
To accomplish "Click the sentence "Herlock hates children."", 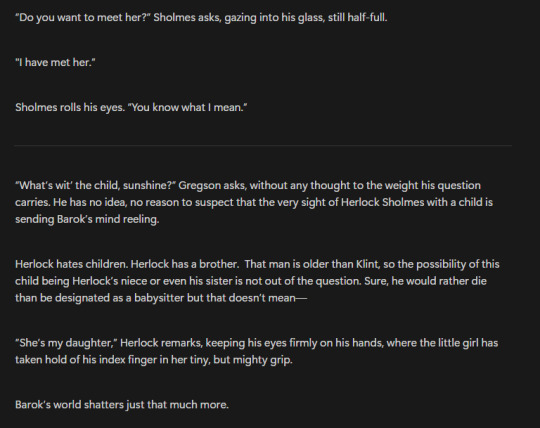I will click(71, 264).
